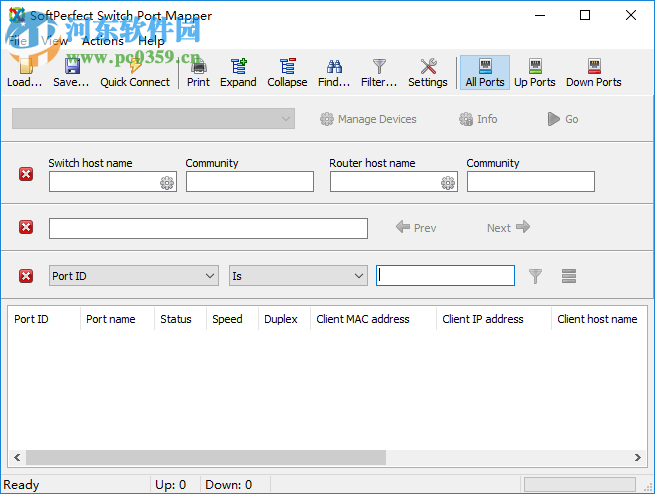
Task: Expand all rows with Expand tool
Action: pyautogui.click(x=238, y=73)
